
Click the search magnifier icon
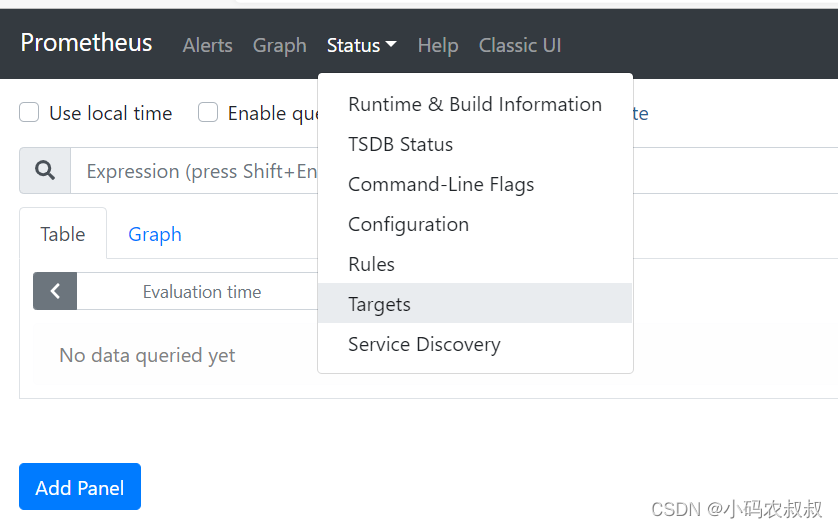coord(45,171)
